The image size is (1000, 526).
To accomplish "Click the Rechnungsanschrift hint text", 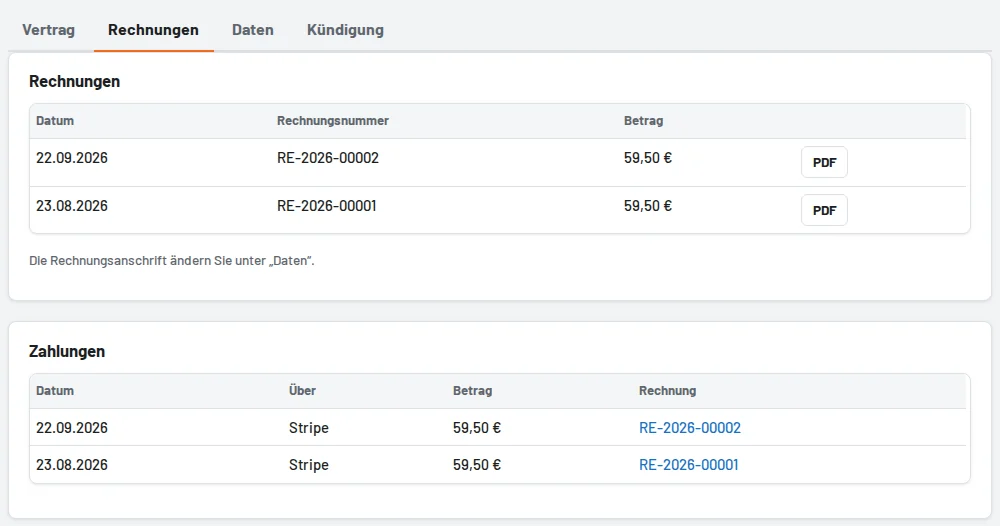I will click(172, 261).
